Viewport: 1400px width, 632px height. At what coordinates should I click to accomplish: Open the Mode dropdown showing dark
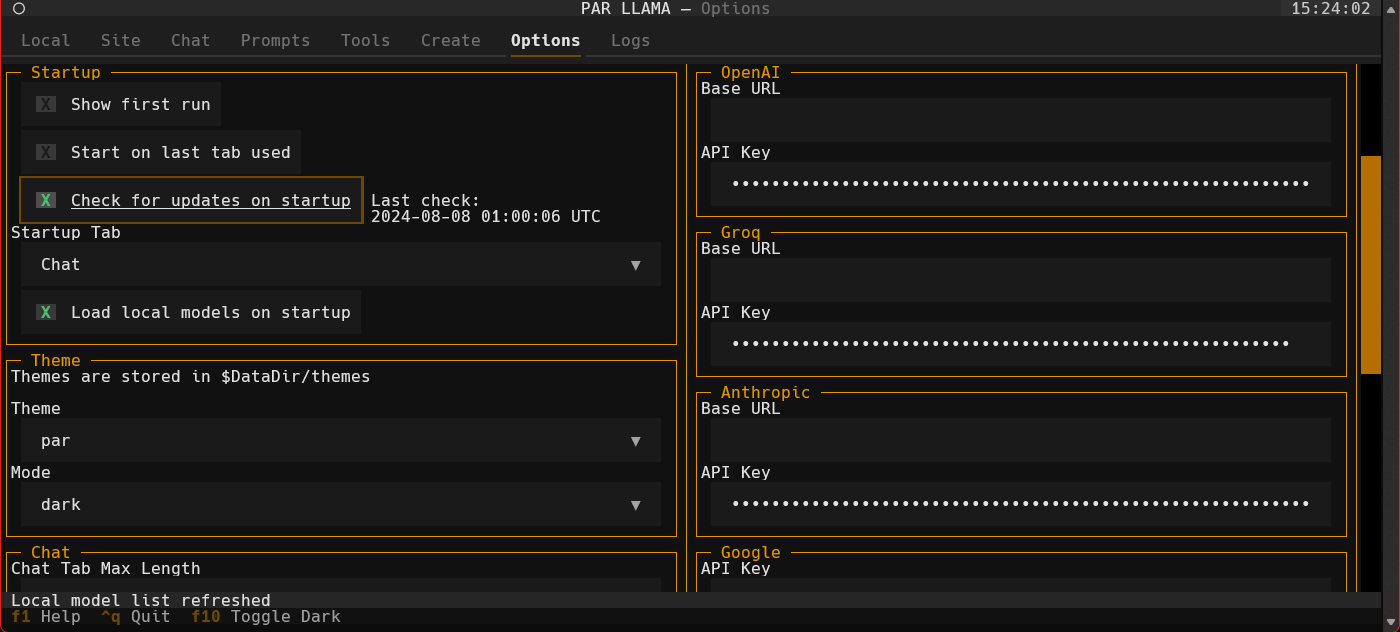pos(340,505)
